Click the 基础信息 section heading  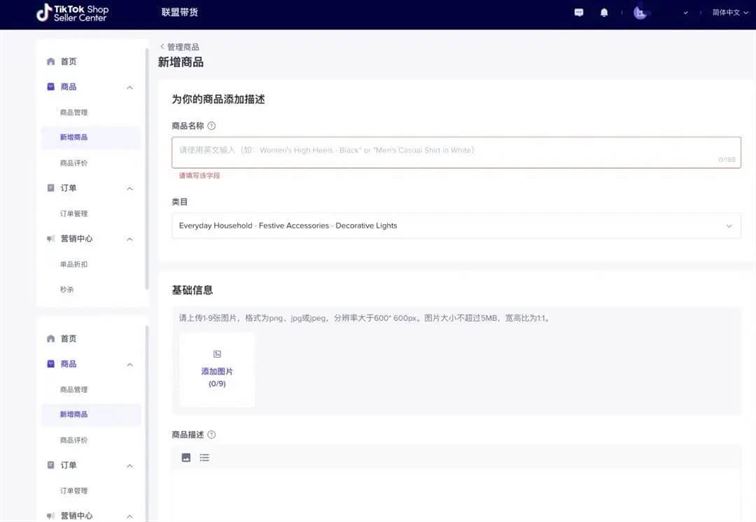point(192,290)
